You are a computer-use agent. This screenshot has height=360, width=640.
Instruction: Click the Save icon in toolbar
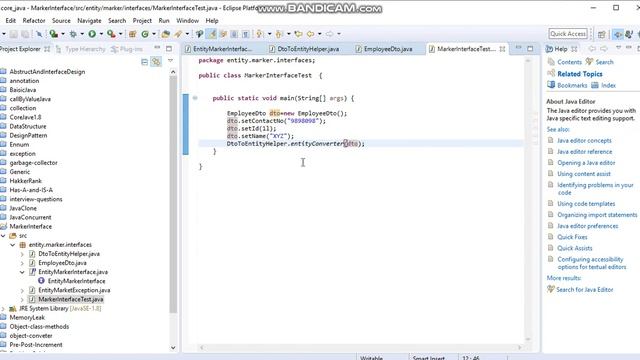click(13, 34)
